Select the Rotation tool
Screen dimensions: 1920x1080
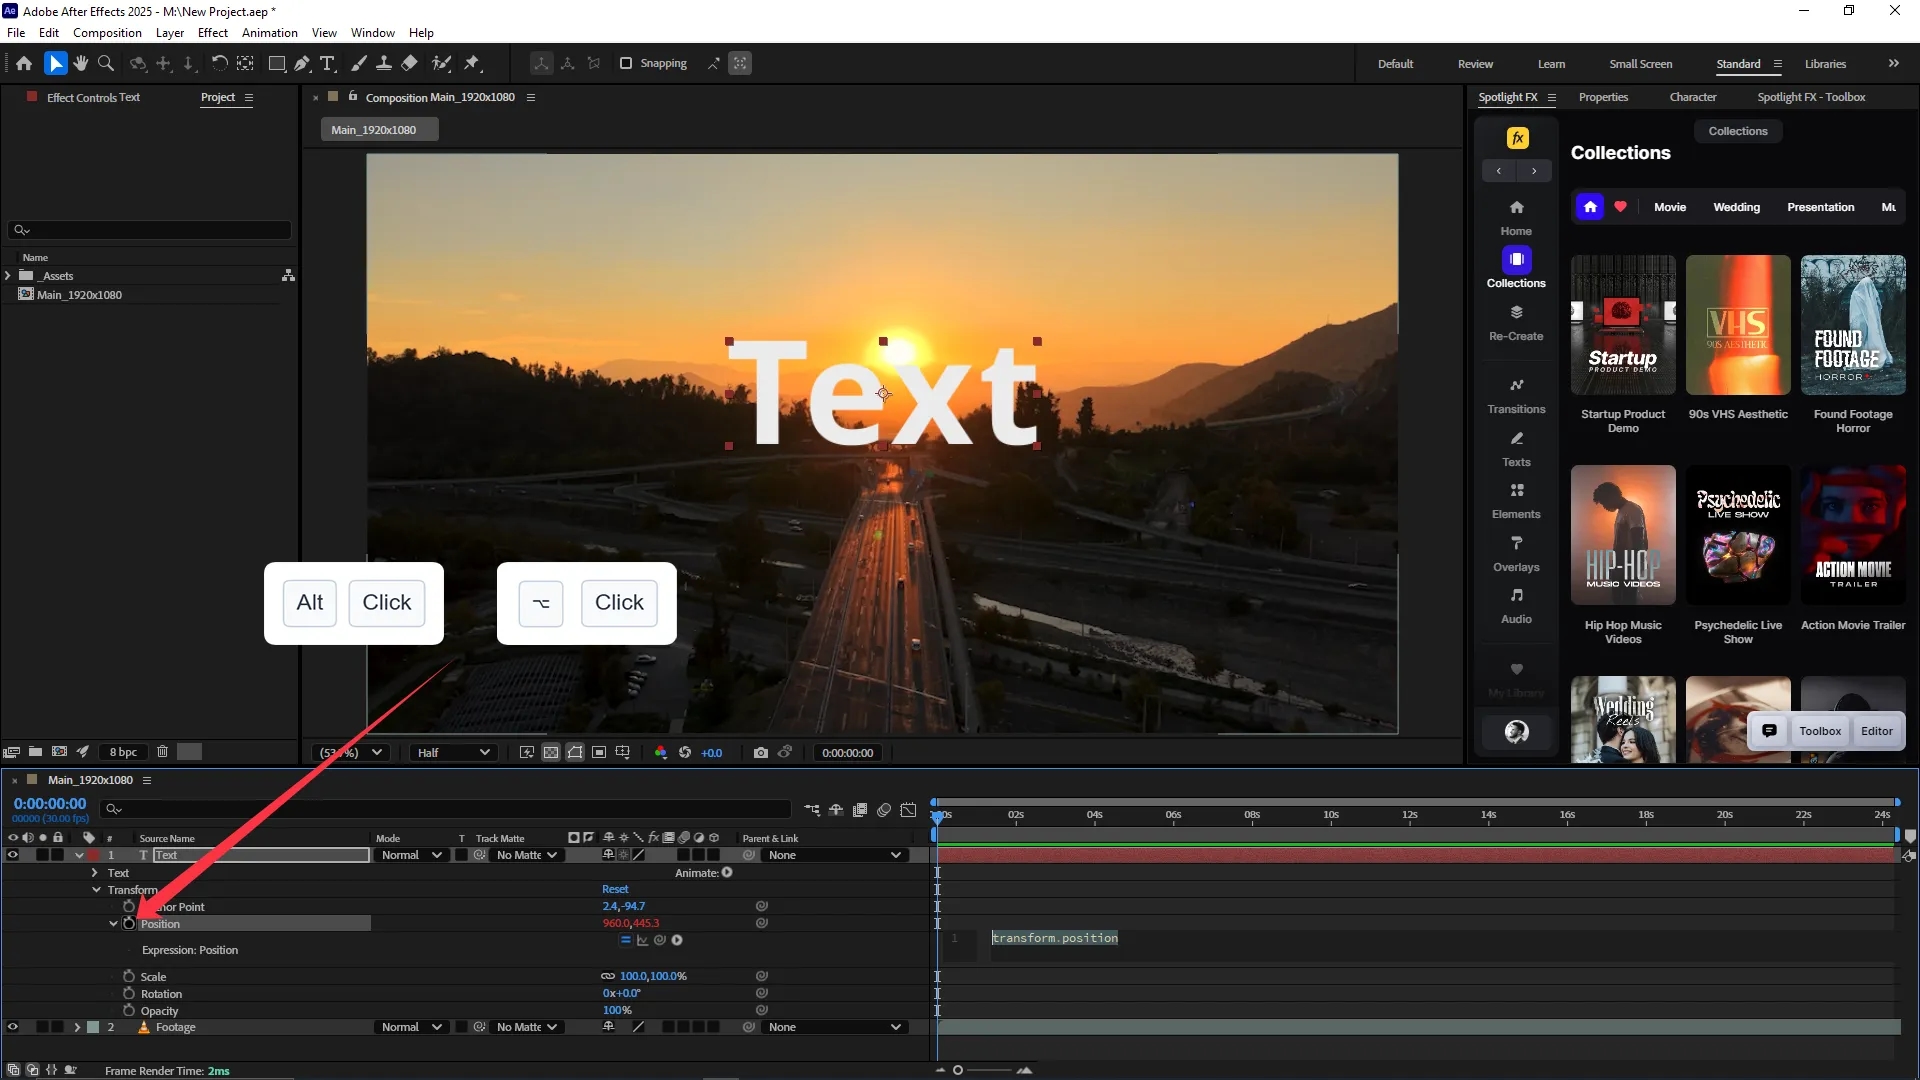pos(219,63)
